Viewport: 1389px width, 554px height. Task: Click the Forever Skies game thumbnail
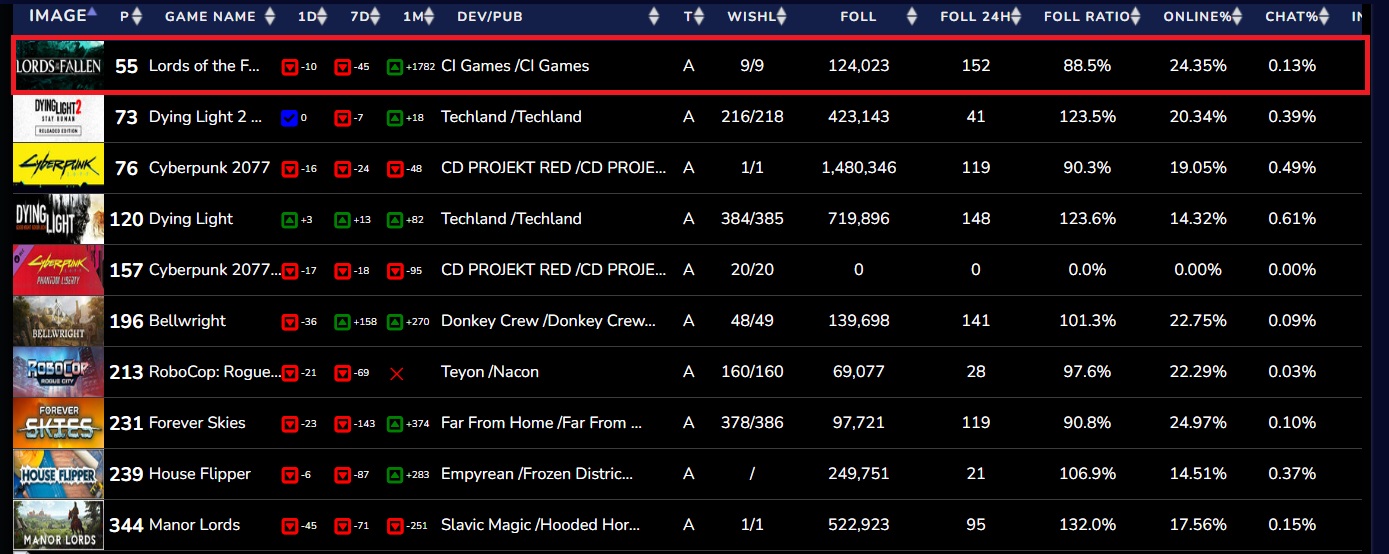[58, 423]
